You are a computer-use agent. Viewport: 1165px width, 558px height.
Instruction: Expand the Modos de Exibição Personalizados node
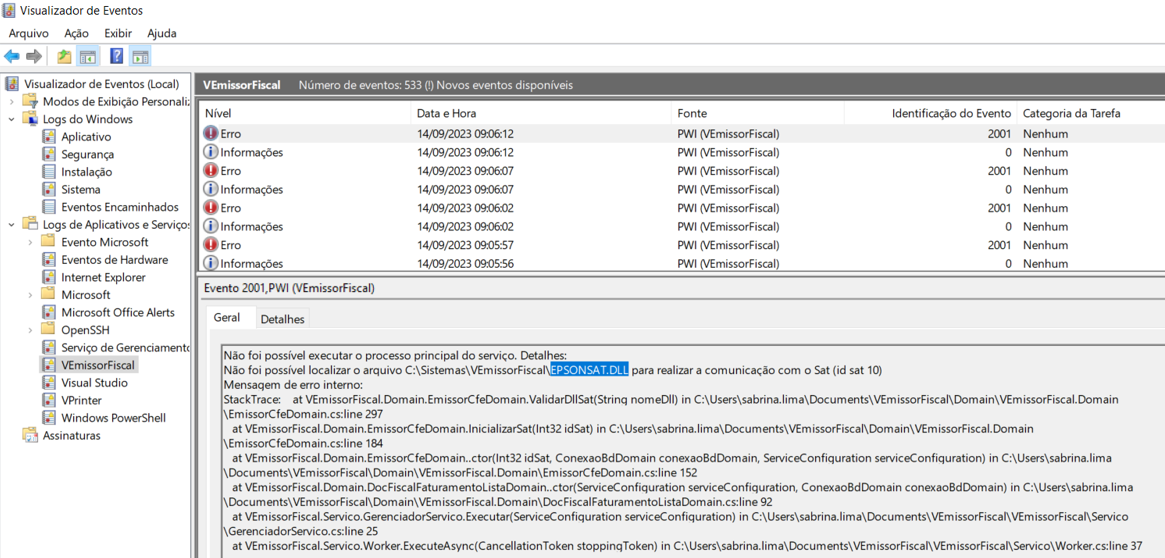coord(12,102)
